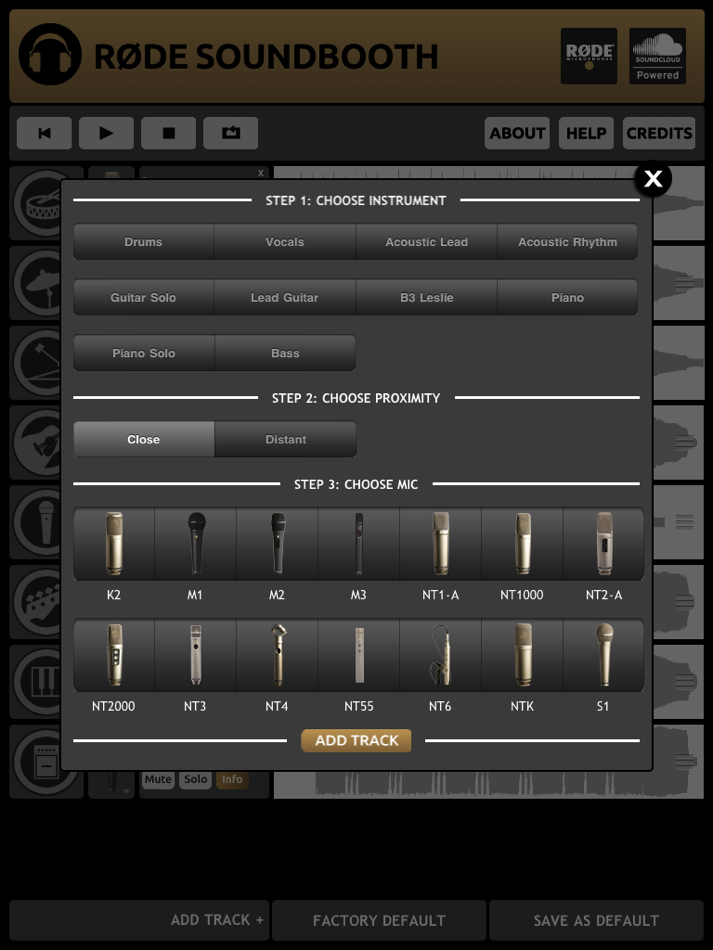Select the NTK microphone
Image resolution: width=713 pixels, height=950 pixels.
pos(523,655)
